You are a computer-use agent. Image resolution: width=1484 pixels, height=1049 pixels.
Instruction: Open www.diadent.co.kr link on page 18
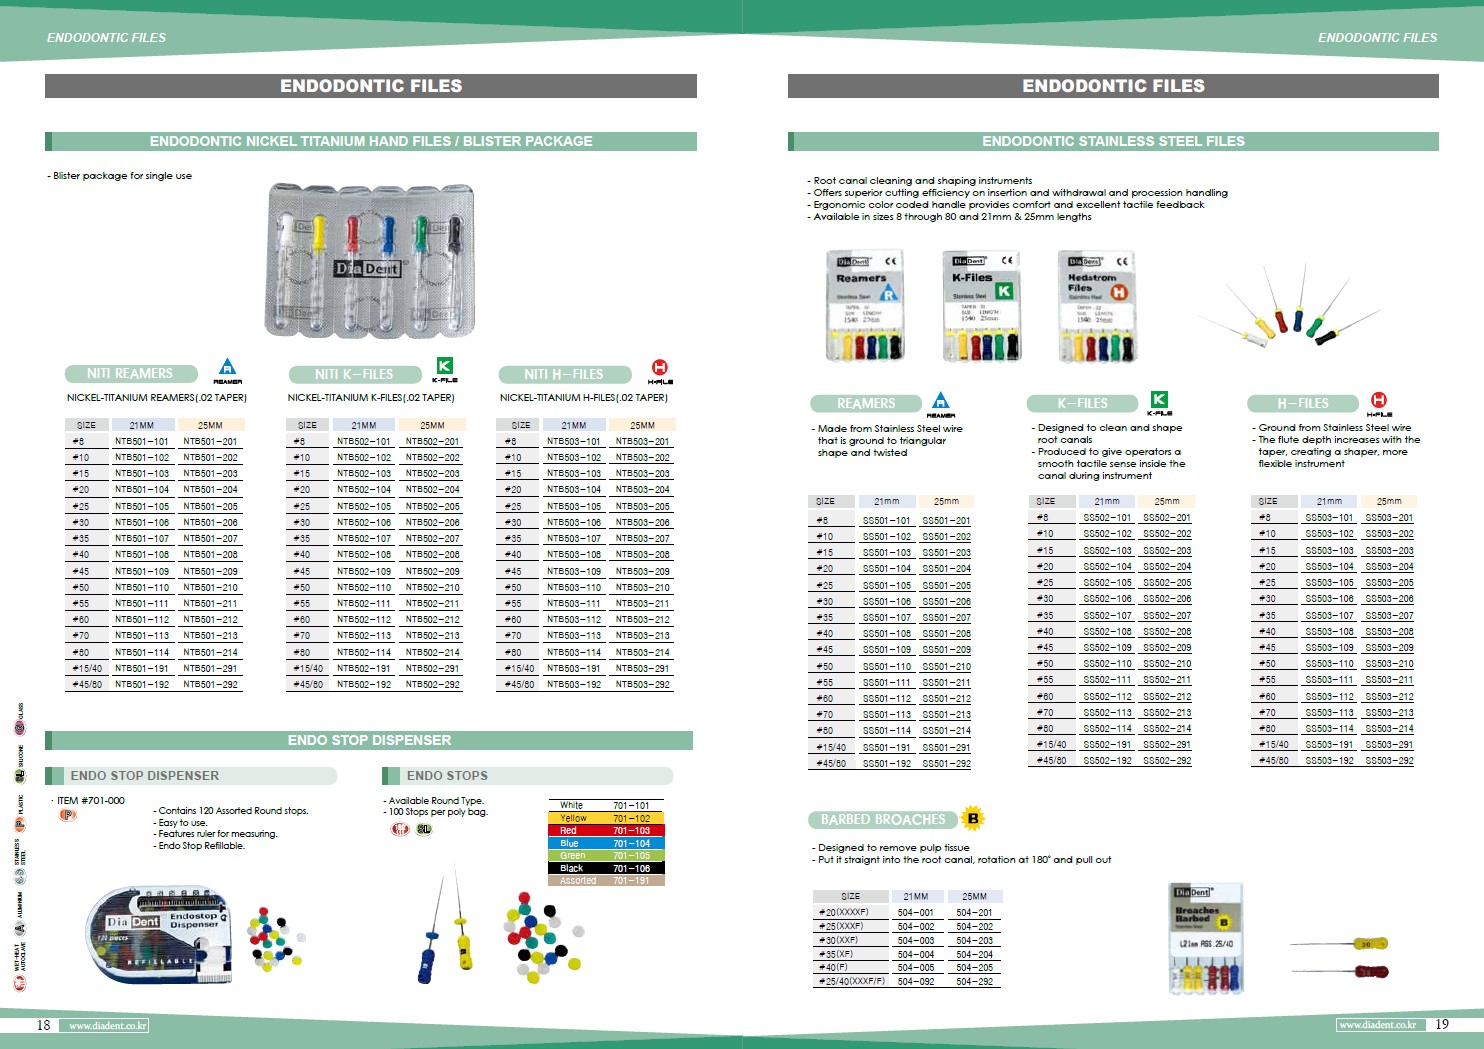107,1025
